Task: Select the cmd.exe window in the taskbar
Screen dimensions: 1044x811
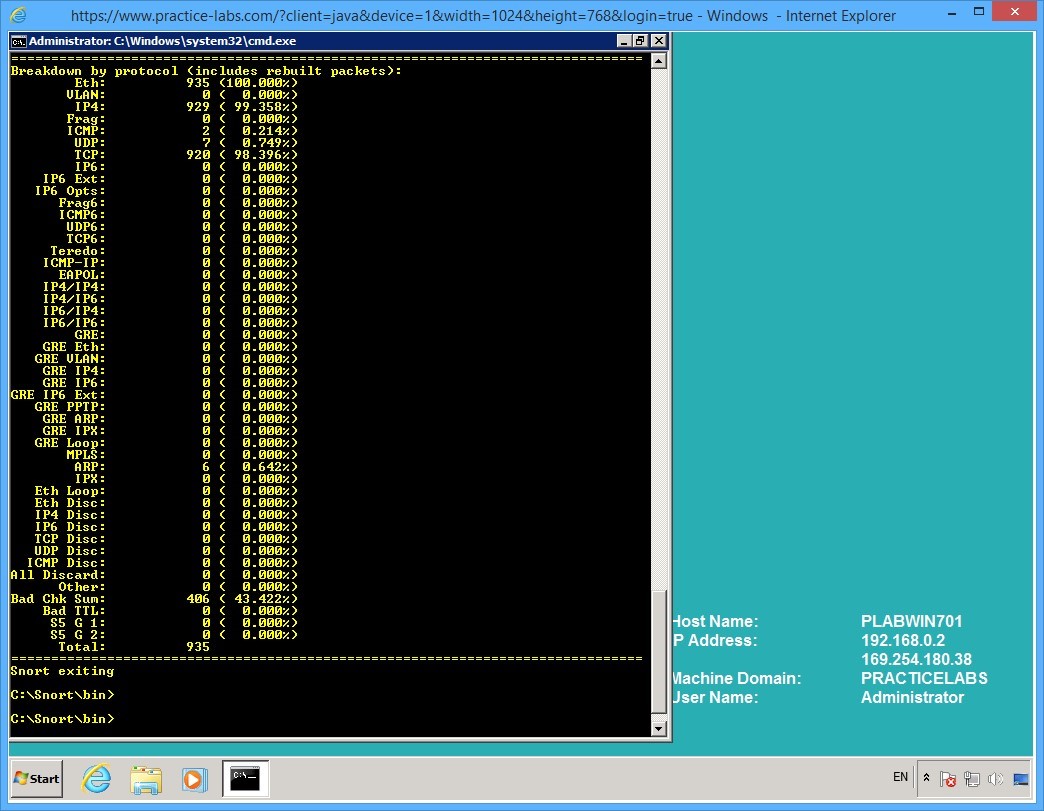Action: tap(244, 779)
